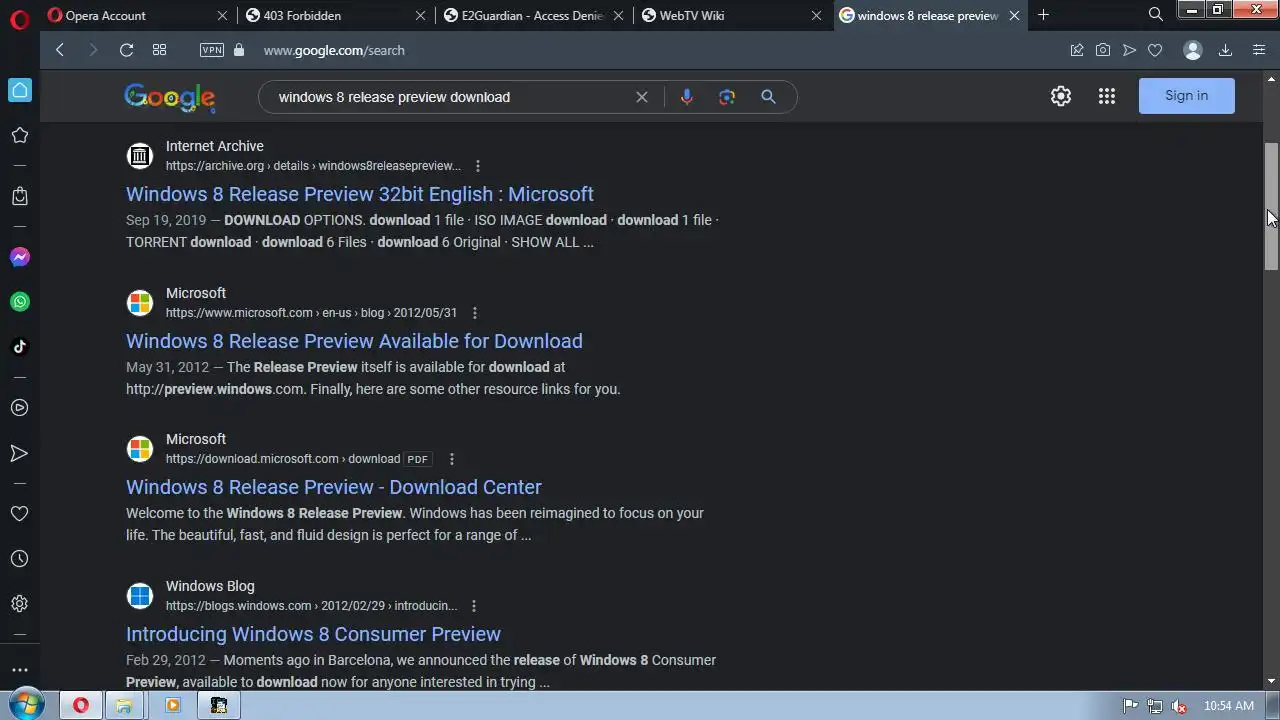The height and width of the screenshot is (720, 1280).
Task: Click the Google Sign in button
Action: click(1186, 96)
